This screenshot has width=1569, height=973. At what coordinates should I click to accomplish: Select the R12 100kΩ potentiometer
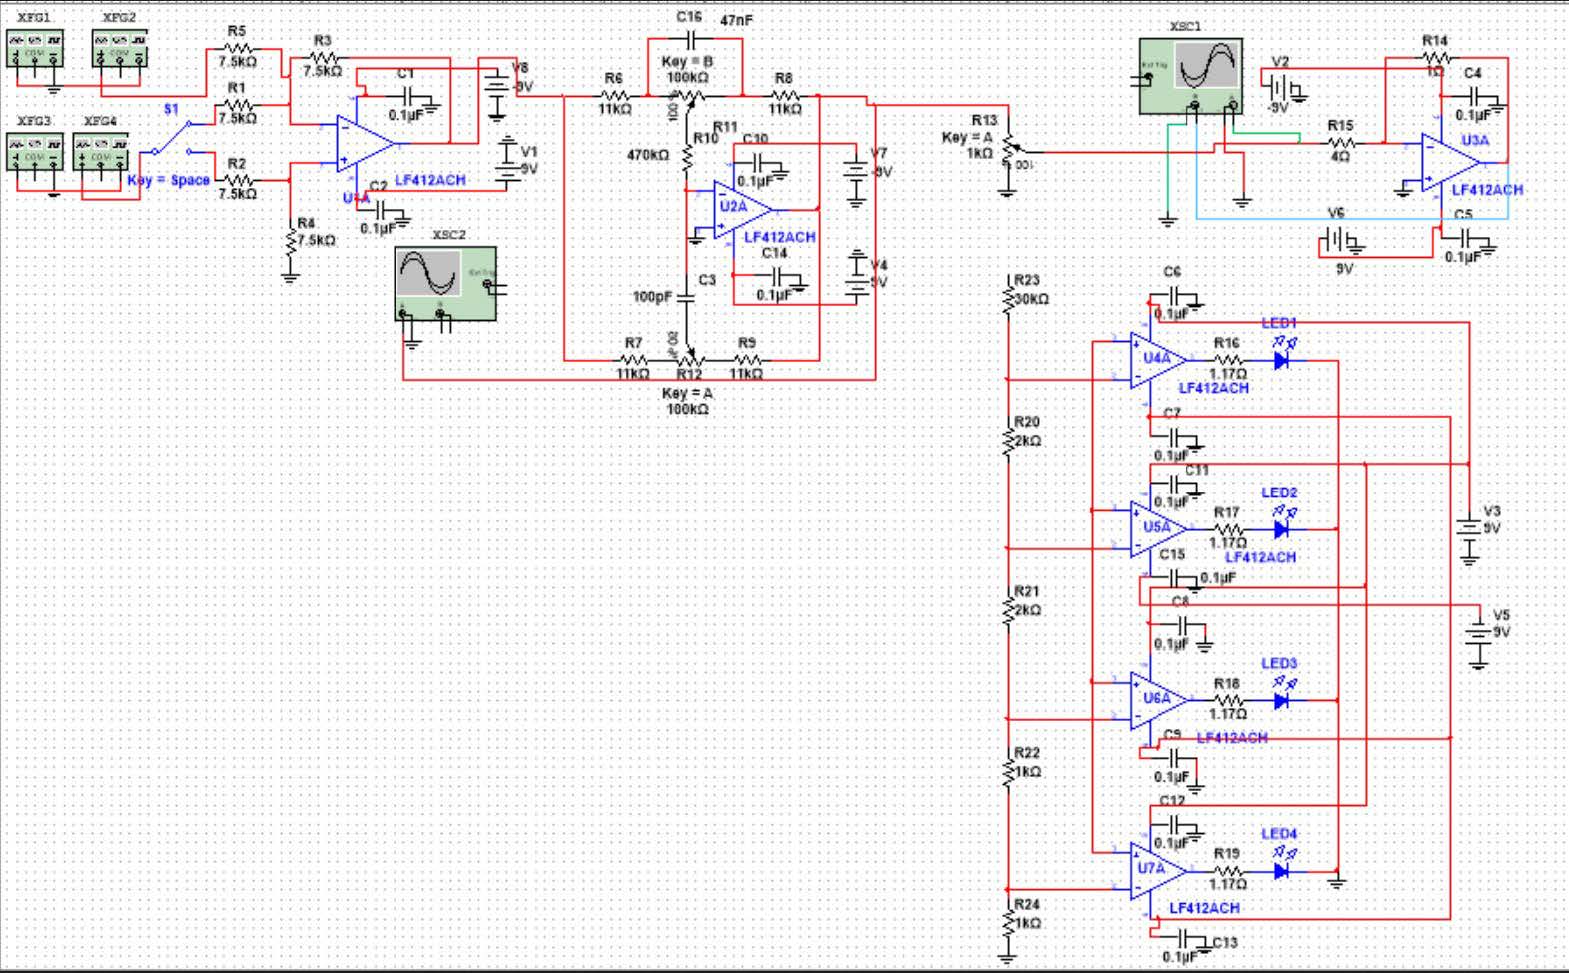coord(689,359)
